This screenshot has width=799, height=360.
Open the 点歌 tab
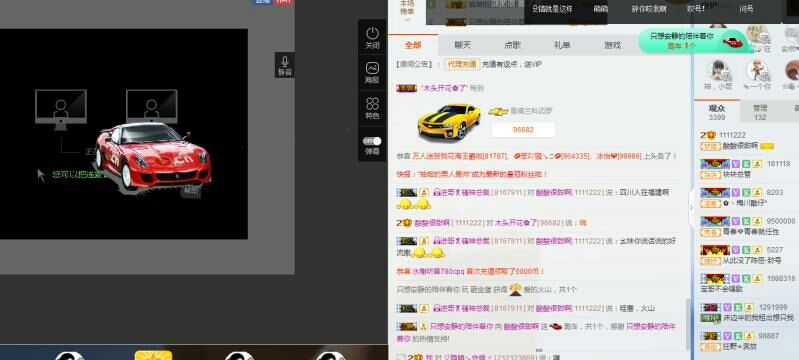pos(513,45)
